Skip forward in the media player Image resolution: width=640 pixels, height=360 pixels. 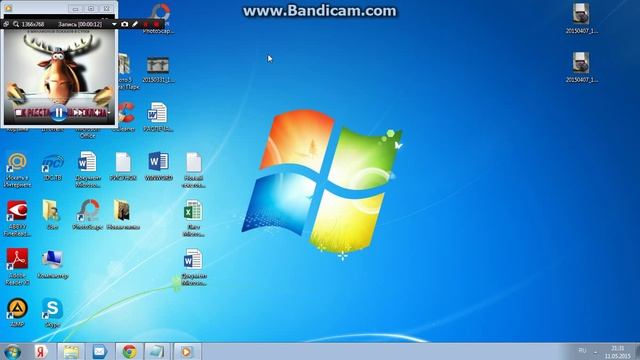[x=81, y=112]
